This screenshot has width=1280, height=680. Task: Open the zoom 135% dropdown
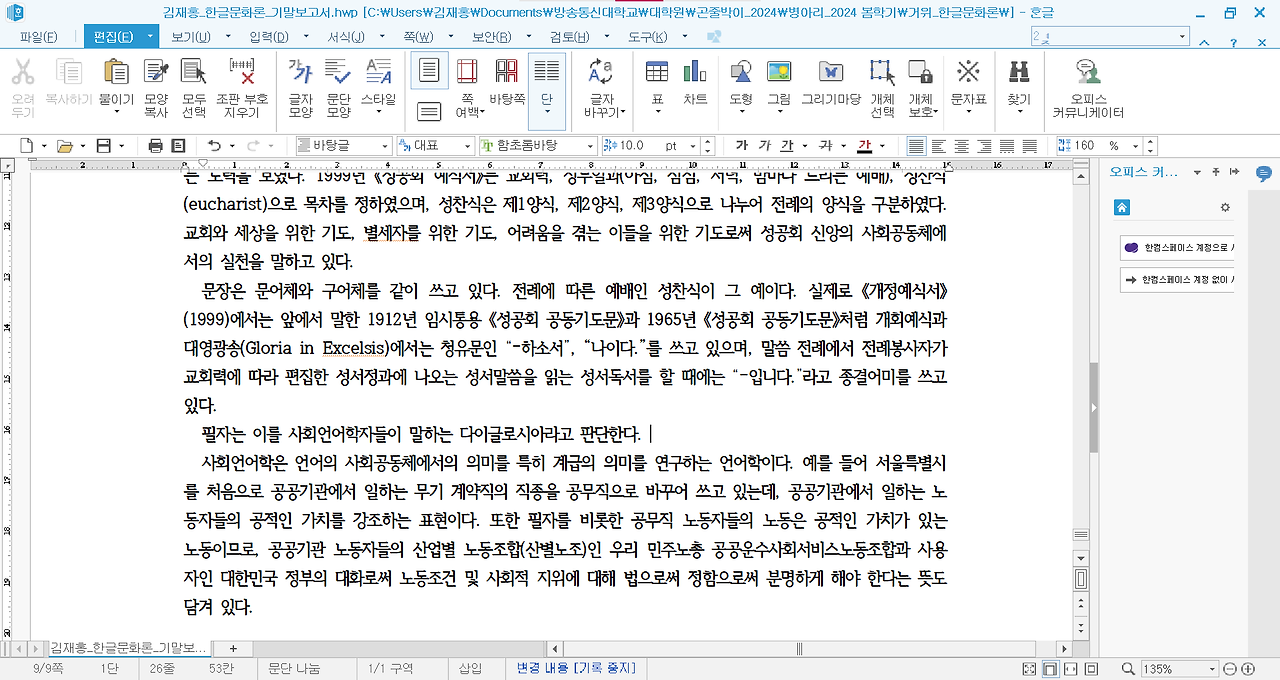click(x=1213, y=669)
